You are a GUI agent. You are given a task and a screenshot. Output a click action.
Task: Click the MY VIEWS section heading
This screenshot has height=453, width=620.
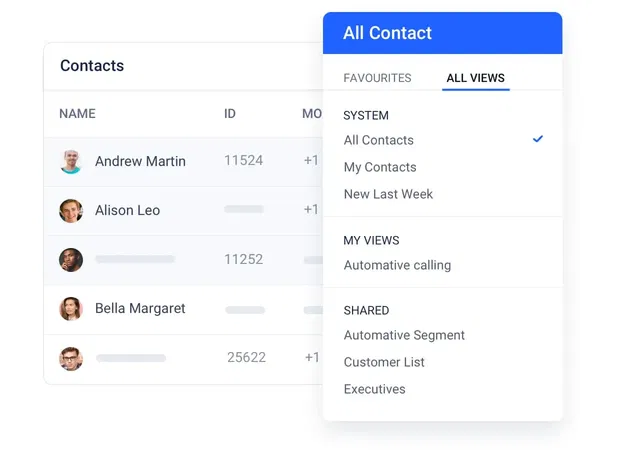point(371,240)
